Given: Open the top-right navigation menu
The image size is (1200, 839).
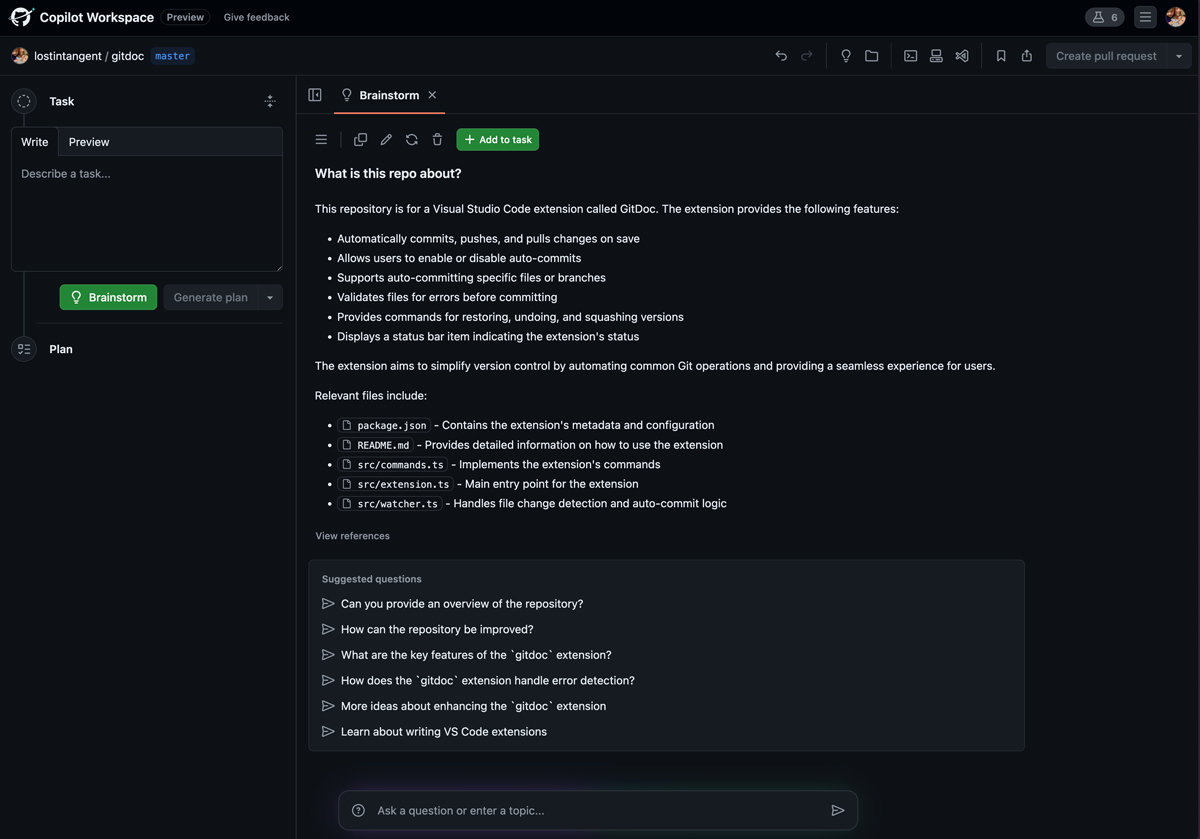Looking at the screenshot, I should (1144, 16).
